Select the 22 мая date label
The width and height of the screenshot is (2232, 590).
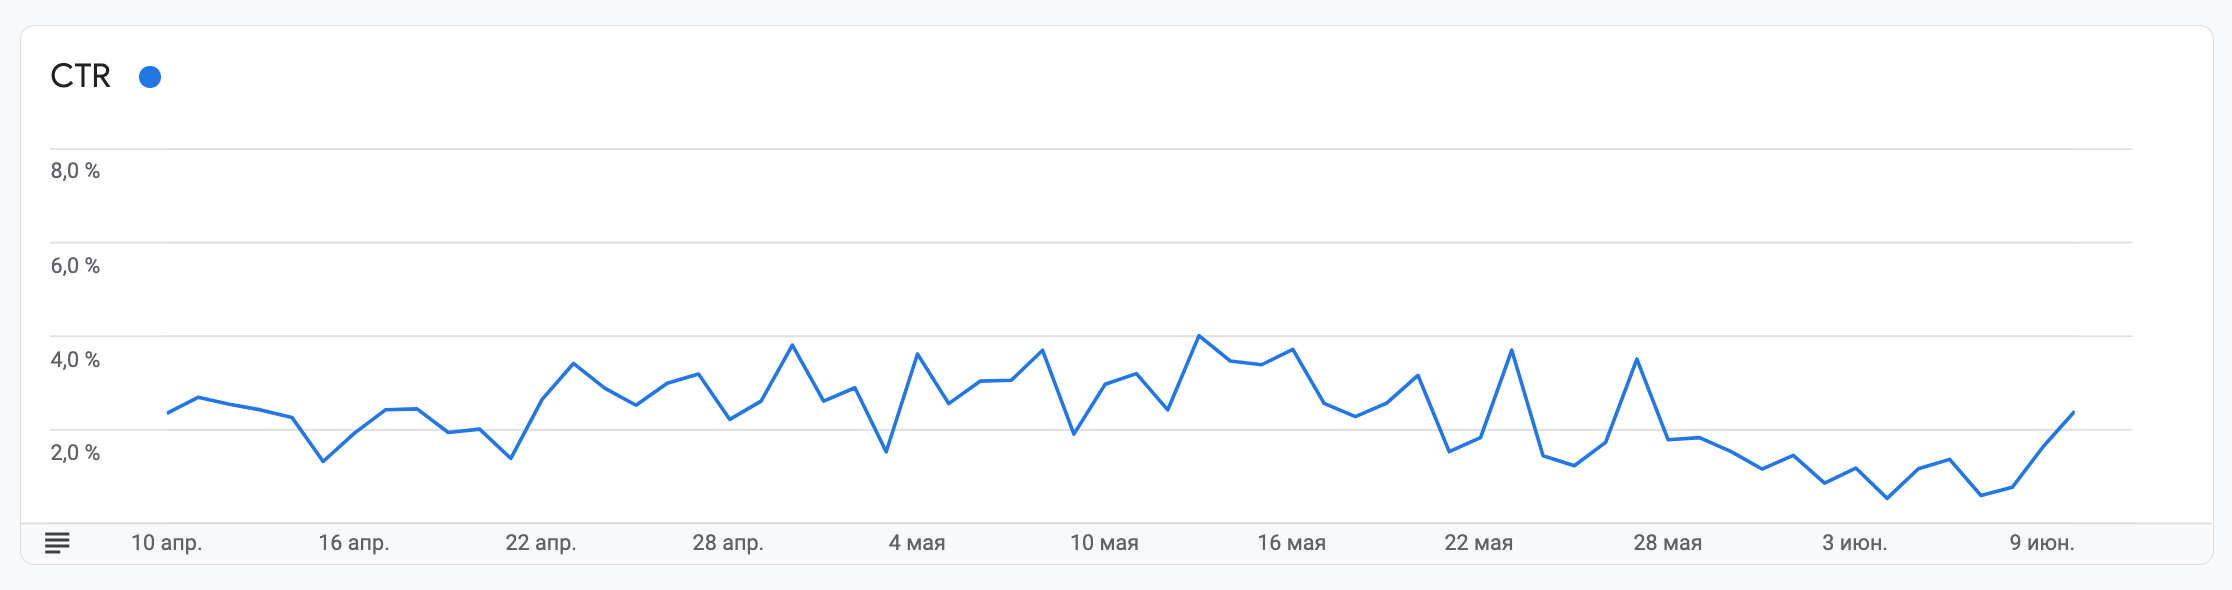(1478, 543)
